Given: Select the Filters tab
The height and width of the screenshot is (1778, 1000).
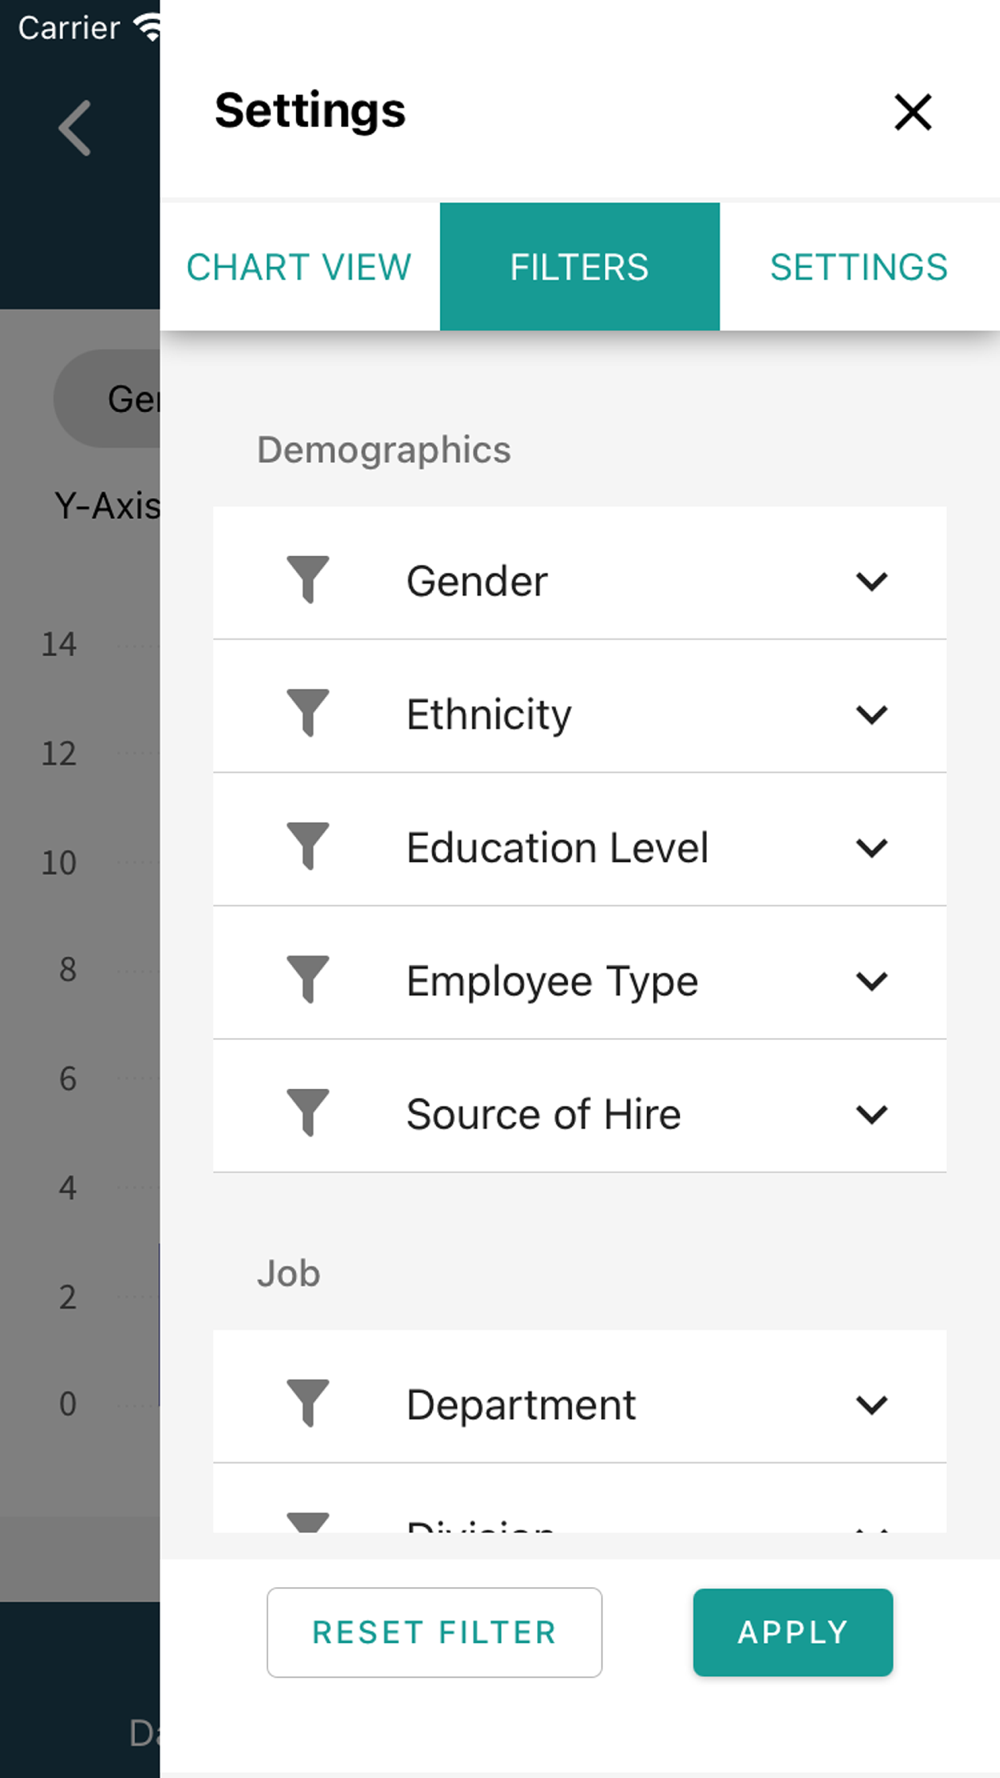Looking at the screenshot, I should [579, 267].
